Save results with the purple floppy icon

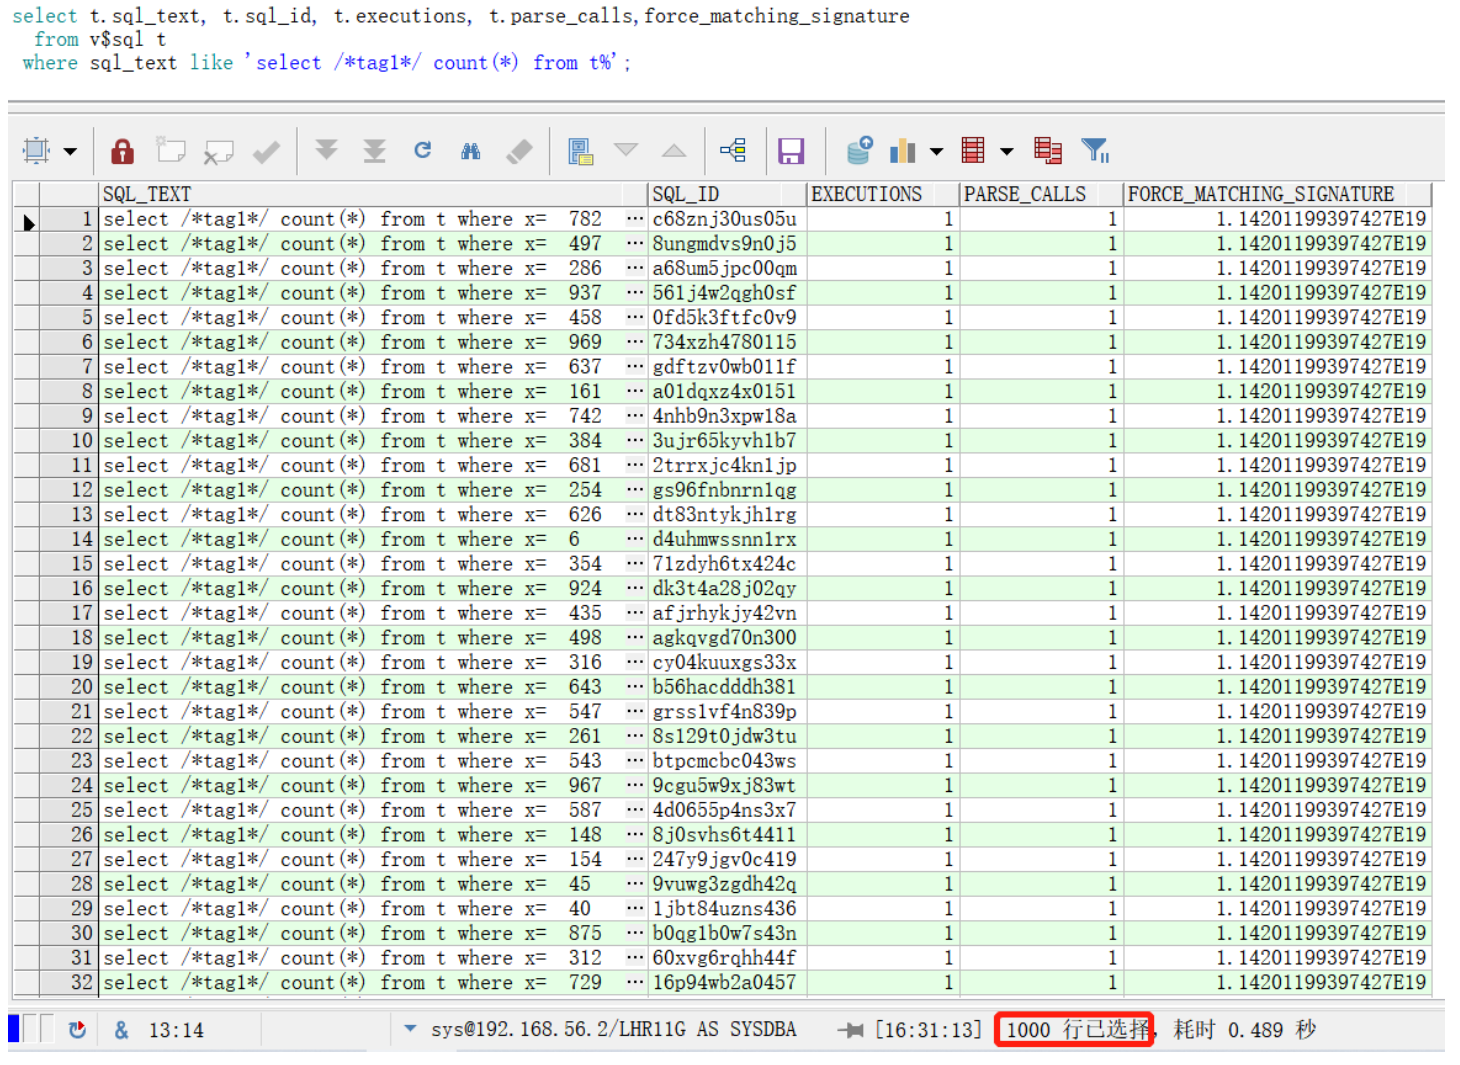pos(791,151)
